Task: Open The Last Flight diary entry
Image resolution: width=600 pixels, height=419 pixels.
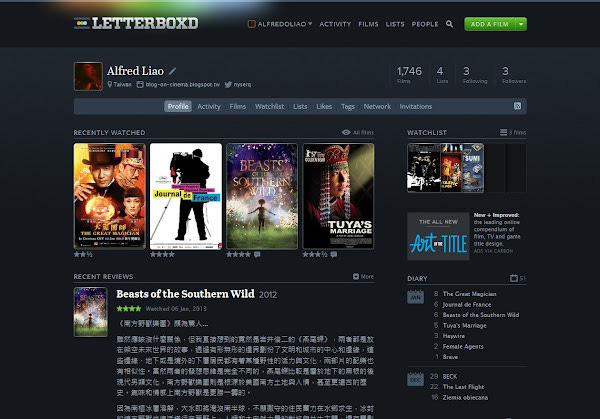Action: tap(463, 387)
